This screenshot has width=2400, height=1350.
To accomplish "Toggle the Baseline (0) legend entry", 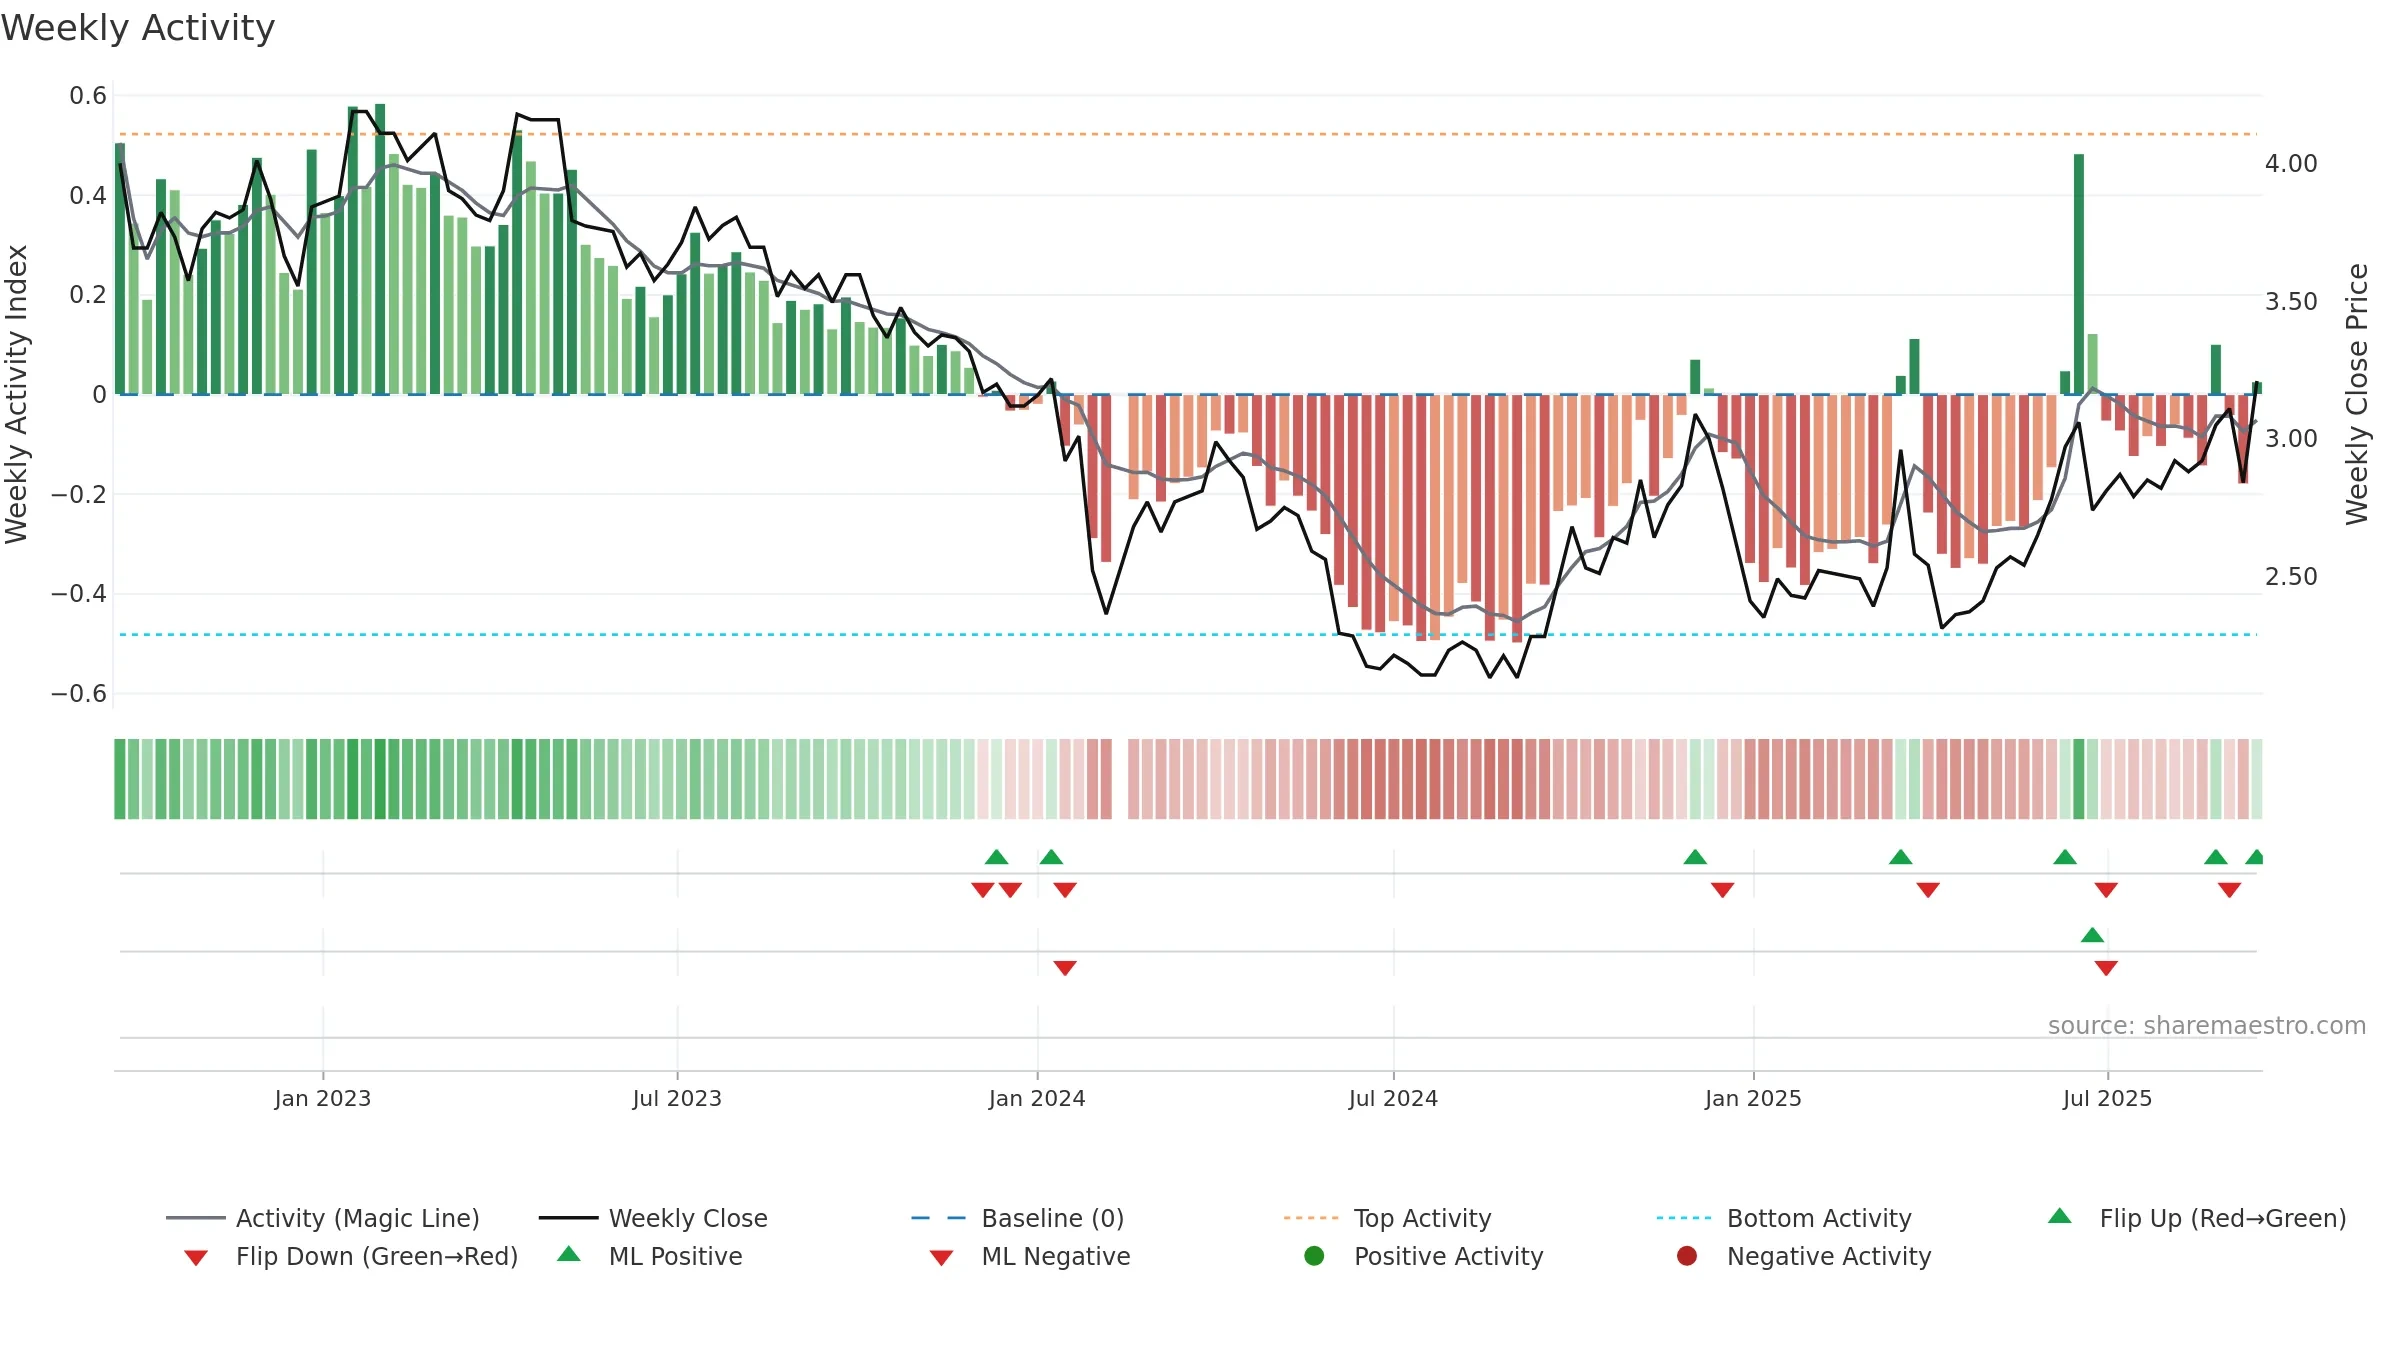I will pyautogui.click(x=1018, y=1218).
